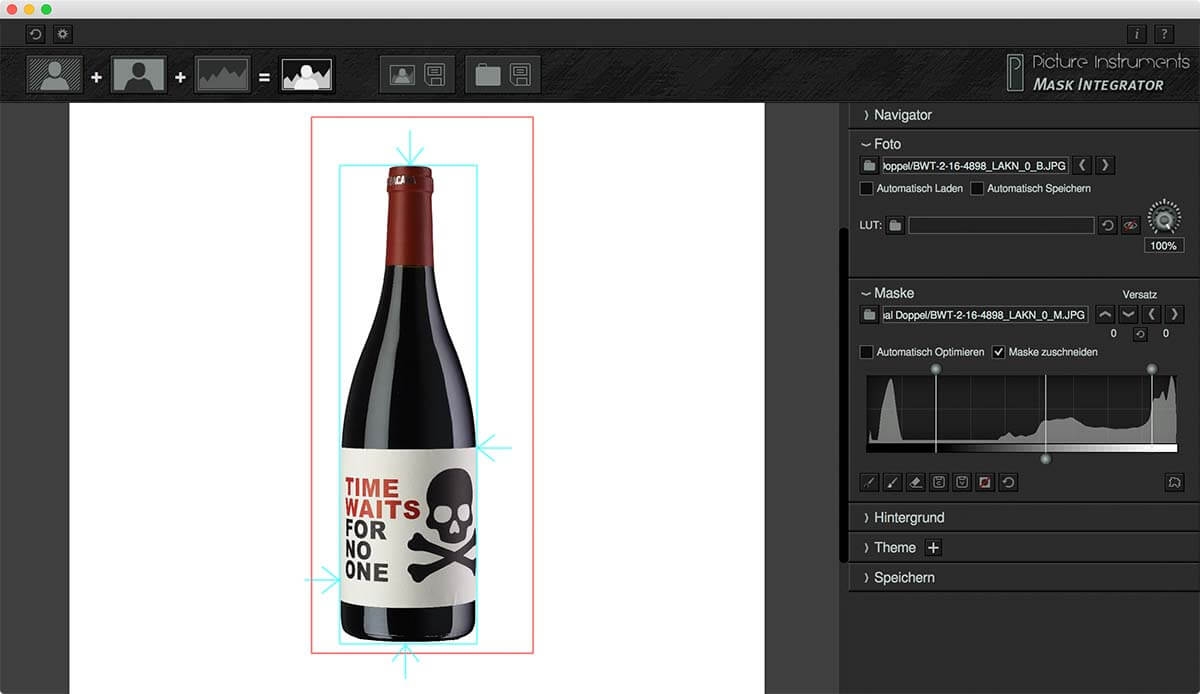Select the background landscape view
Viewport: 1200px width, 694px height.
[x=223, y=75]
